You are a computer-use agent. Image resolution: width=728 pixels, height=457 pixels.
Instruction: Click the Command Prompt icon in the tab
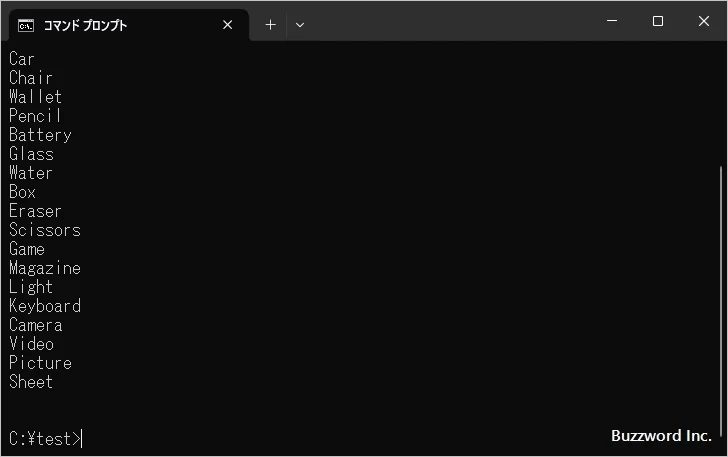(x=25, y=25)
